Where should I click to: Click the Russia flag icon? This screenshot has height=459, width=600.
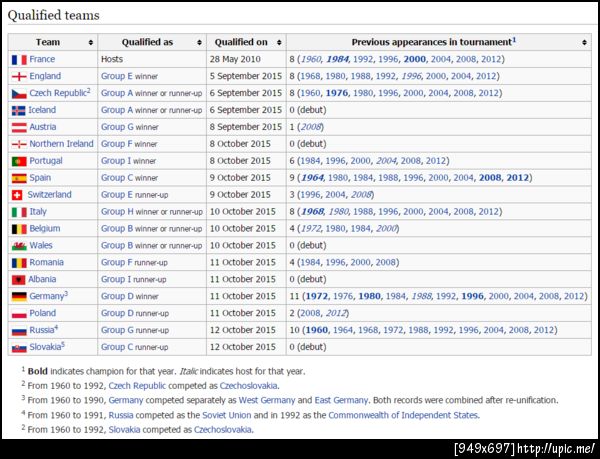click(x=19, y=330)
